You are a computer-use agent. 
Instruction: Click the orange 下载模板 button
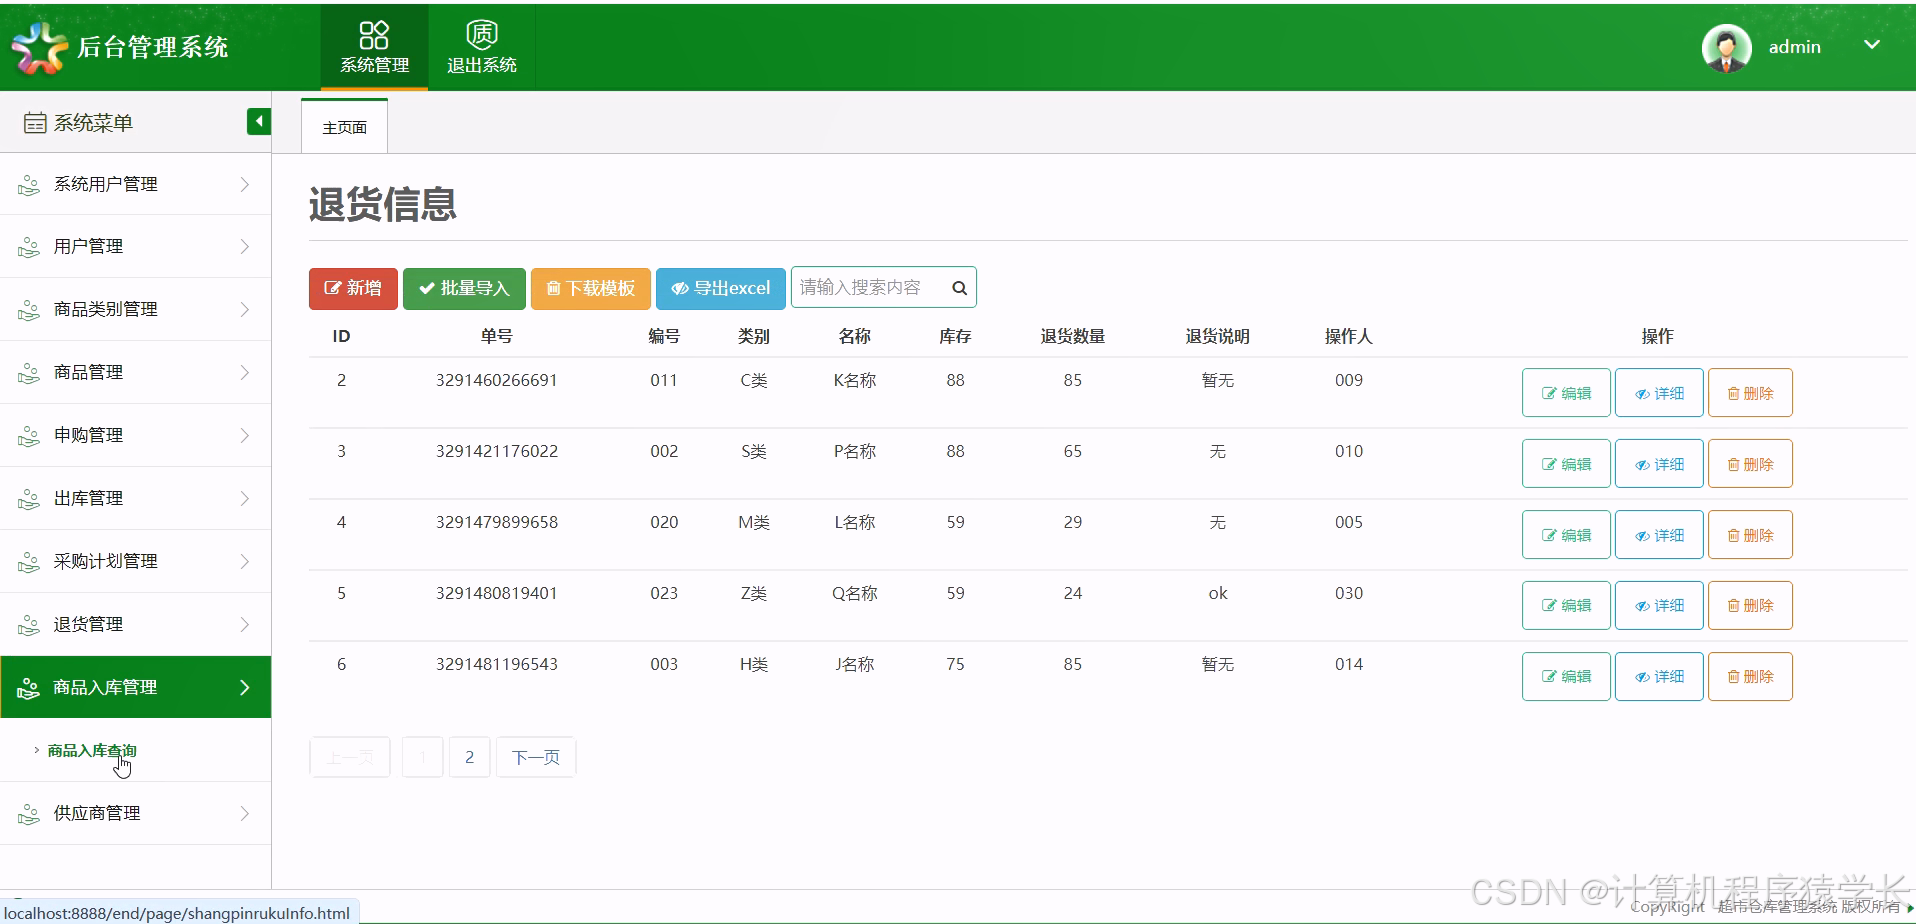(x=591, y=288)
